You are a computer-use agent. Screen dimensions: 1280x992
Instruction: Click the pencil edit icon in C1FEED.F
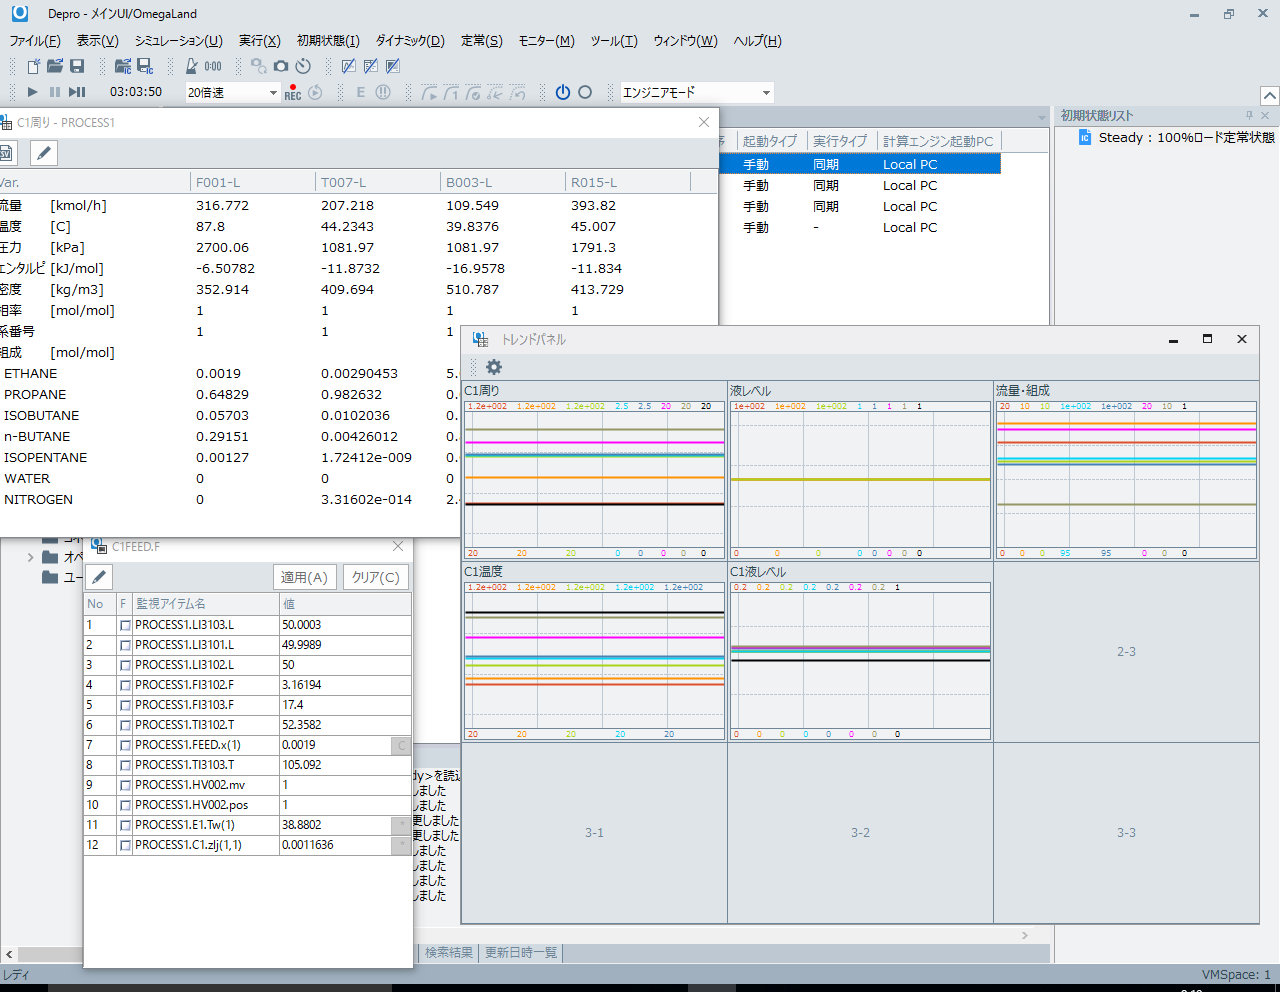tap(99, 577)
